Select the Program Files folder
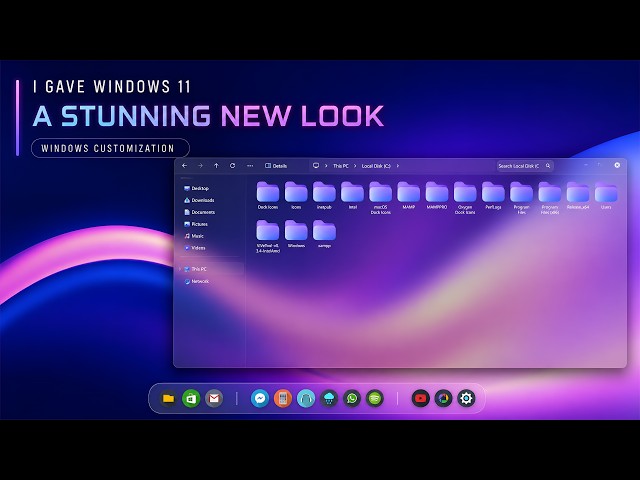The height and width of the screenshot is (480, 640). coord(521,198)
